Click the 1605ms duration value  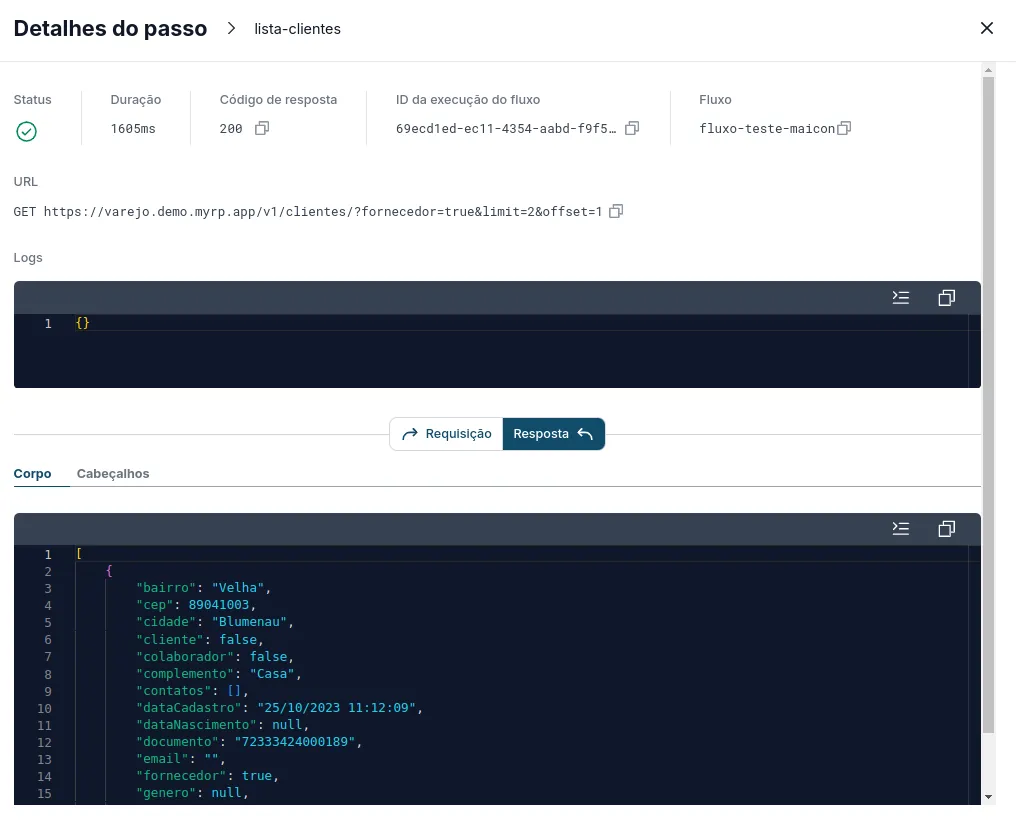[x=133, y=129]
